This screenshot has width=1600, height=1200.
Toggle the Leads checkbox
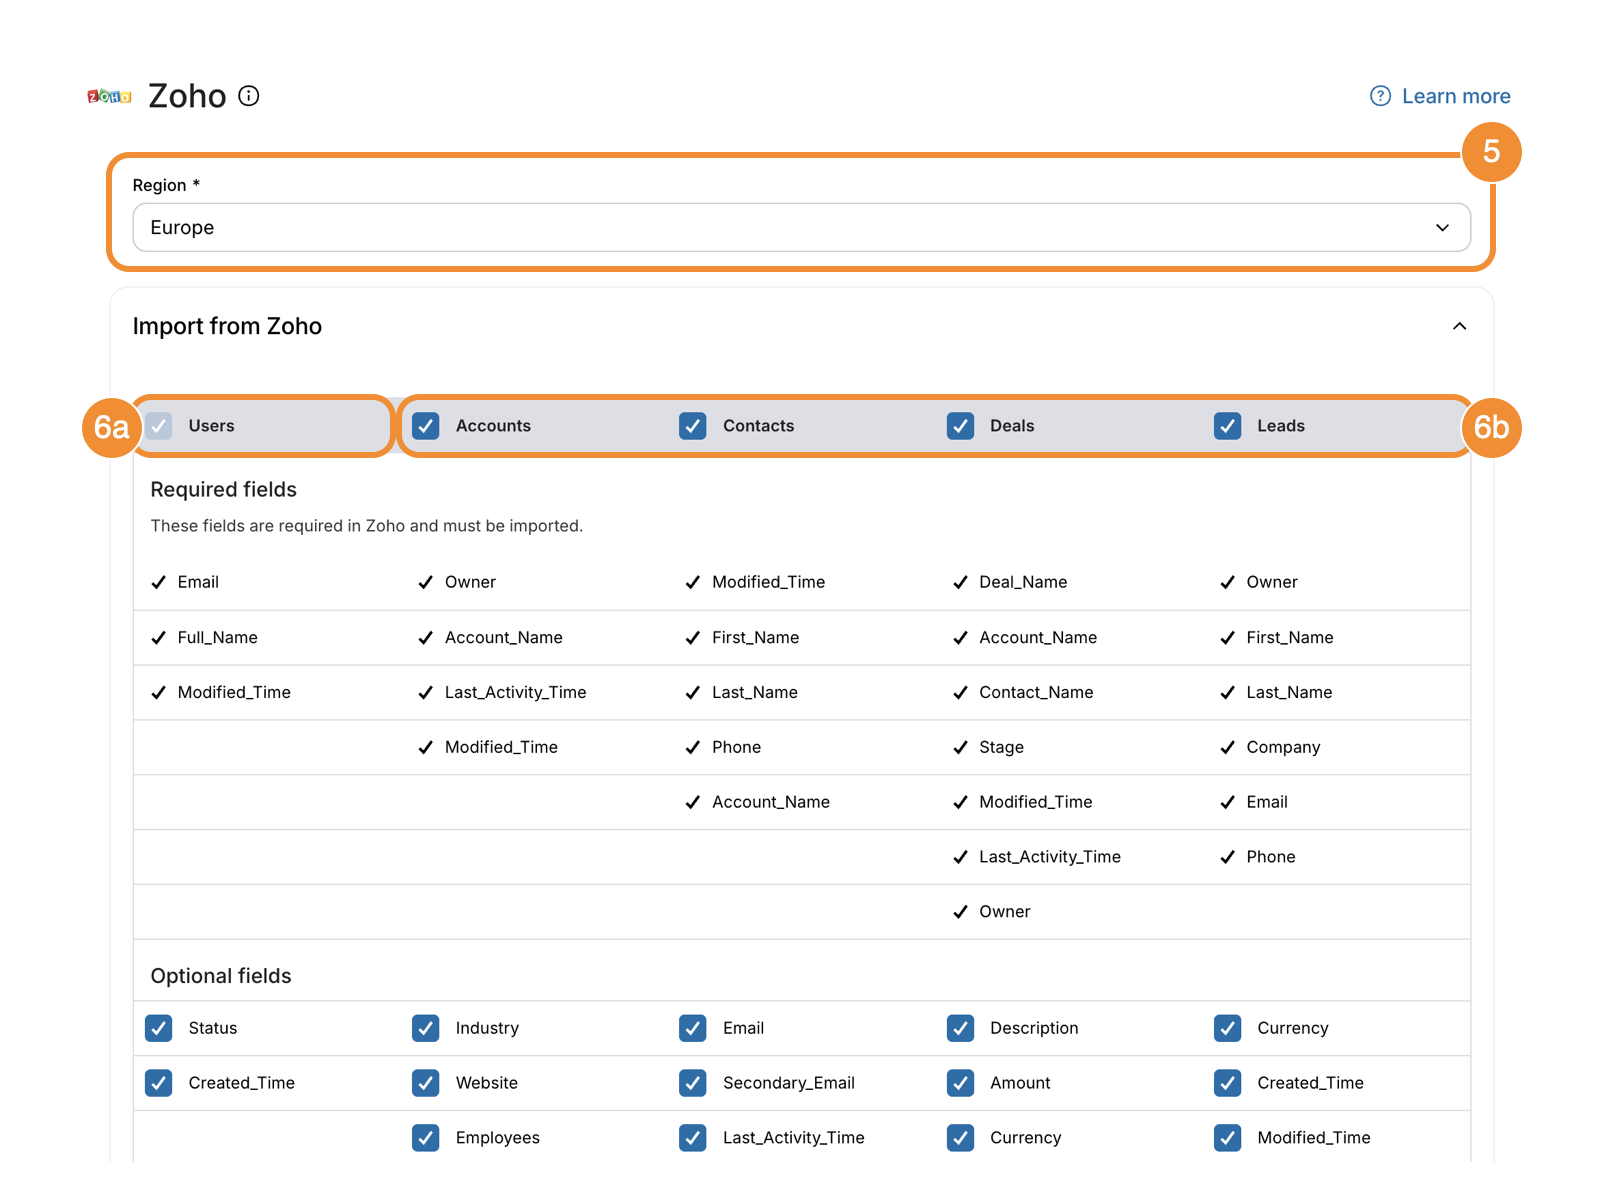(1227, 426)
